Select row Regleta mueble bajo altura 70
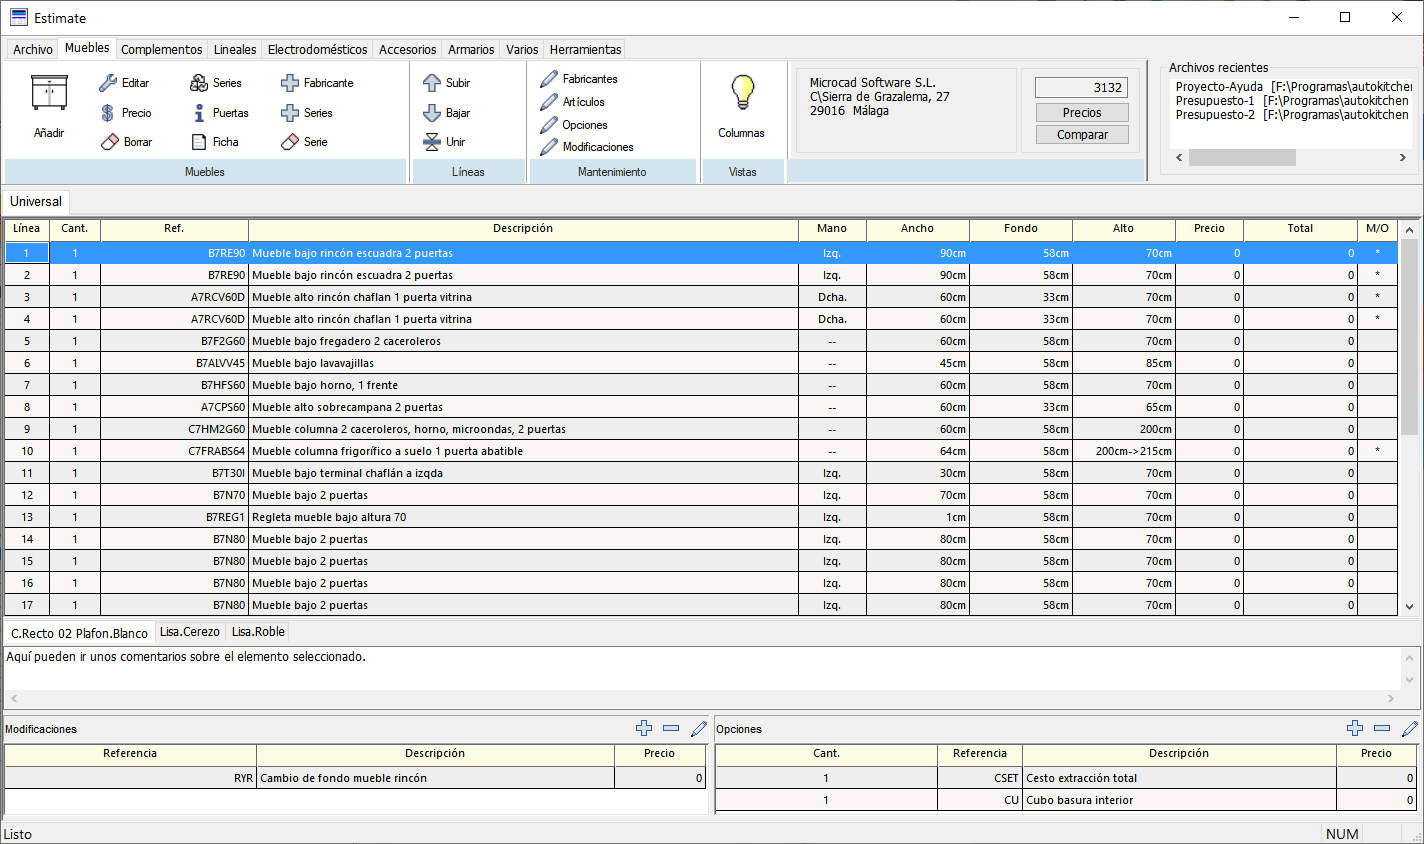 (x=701, y=517)
